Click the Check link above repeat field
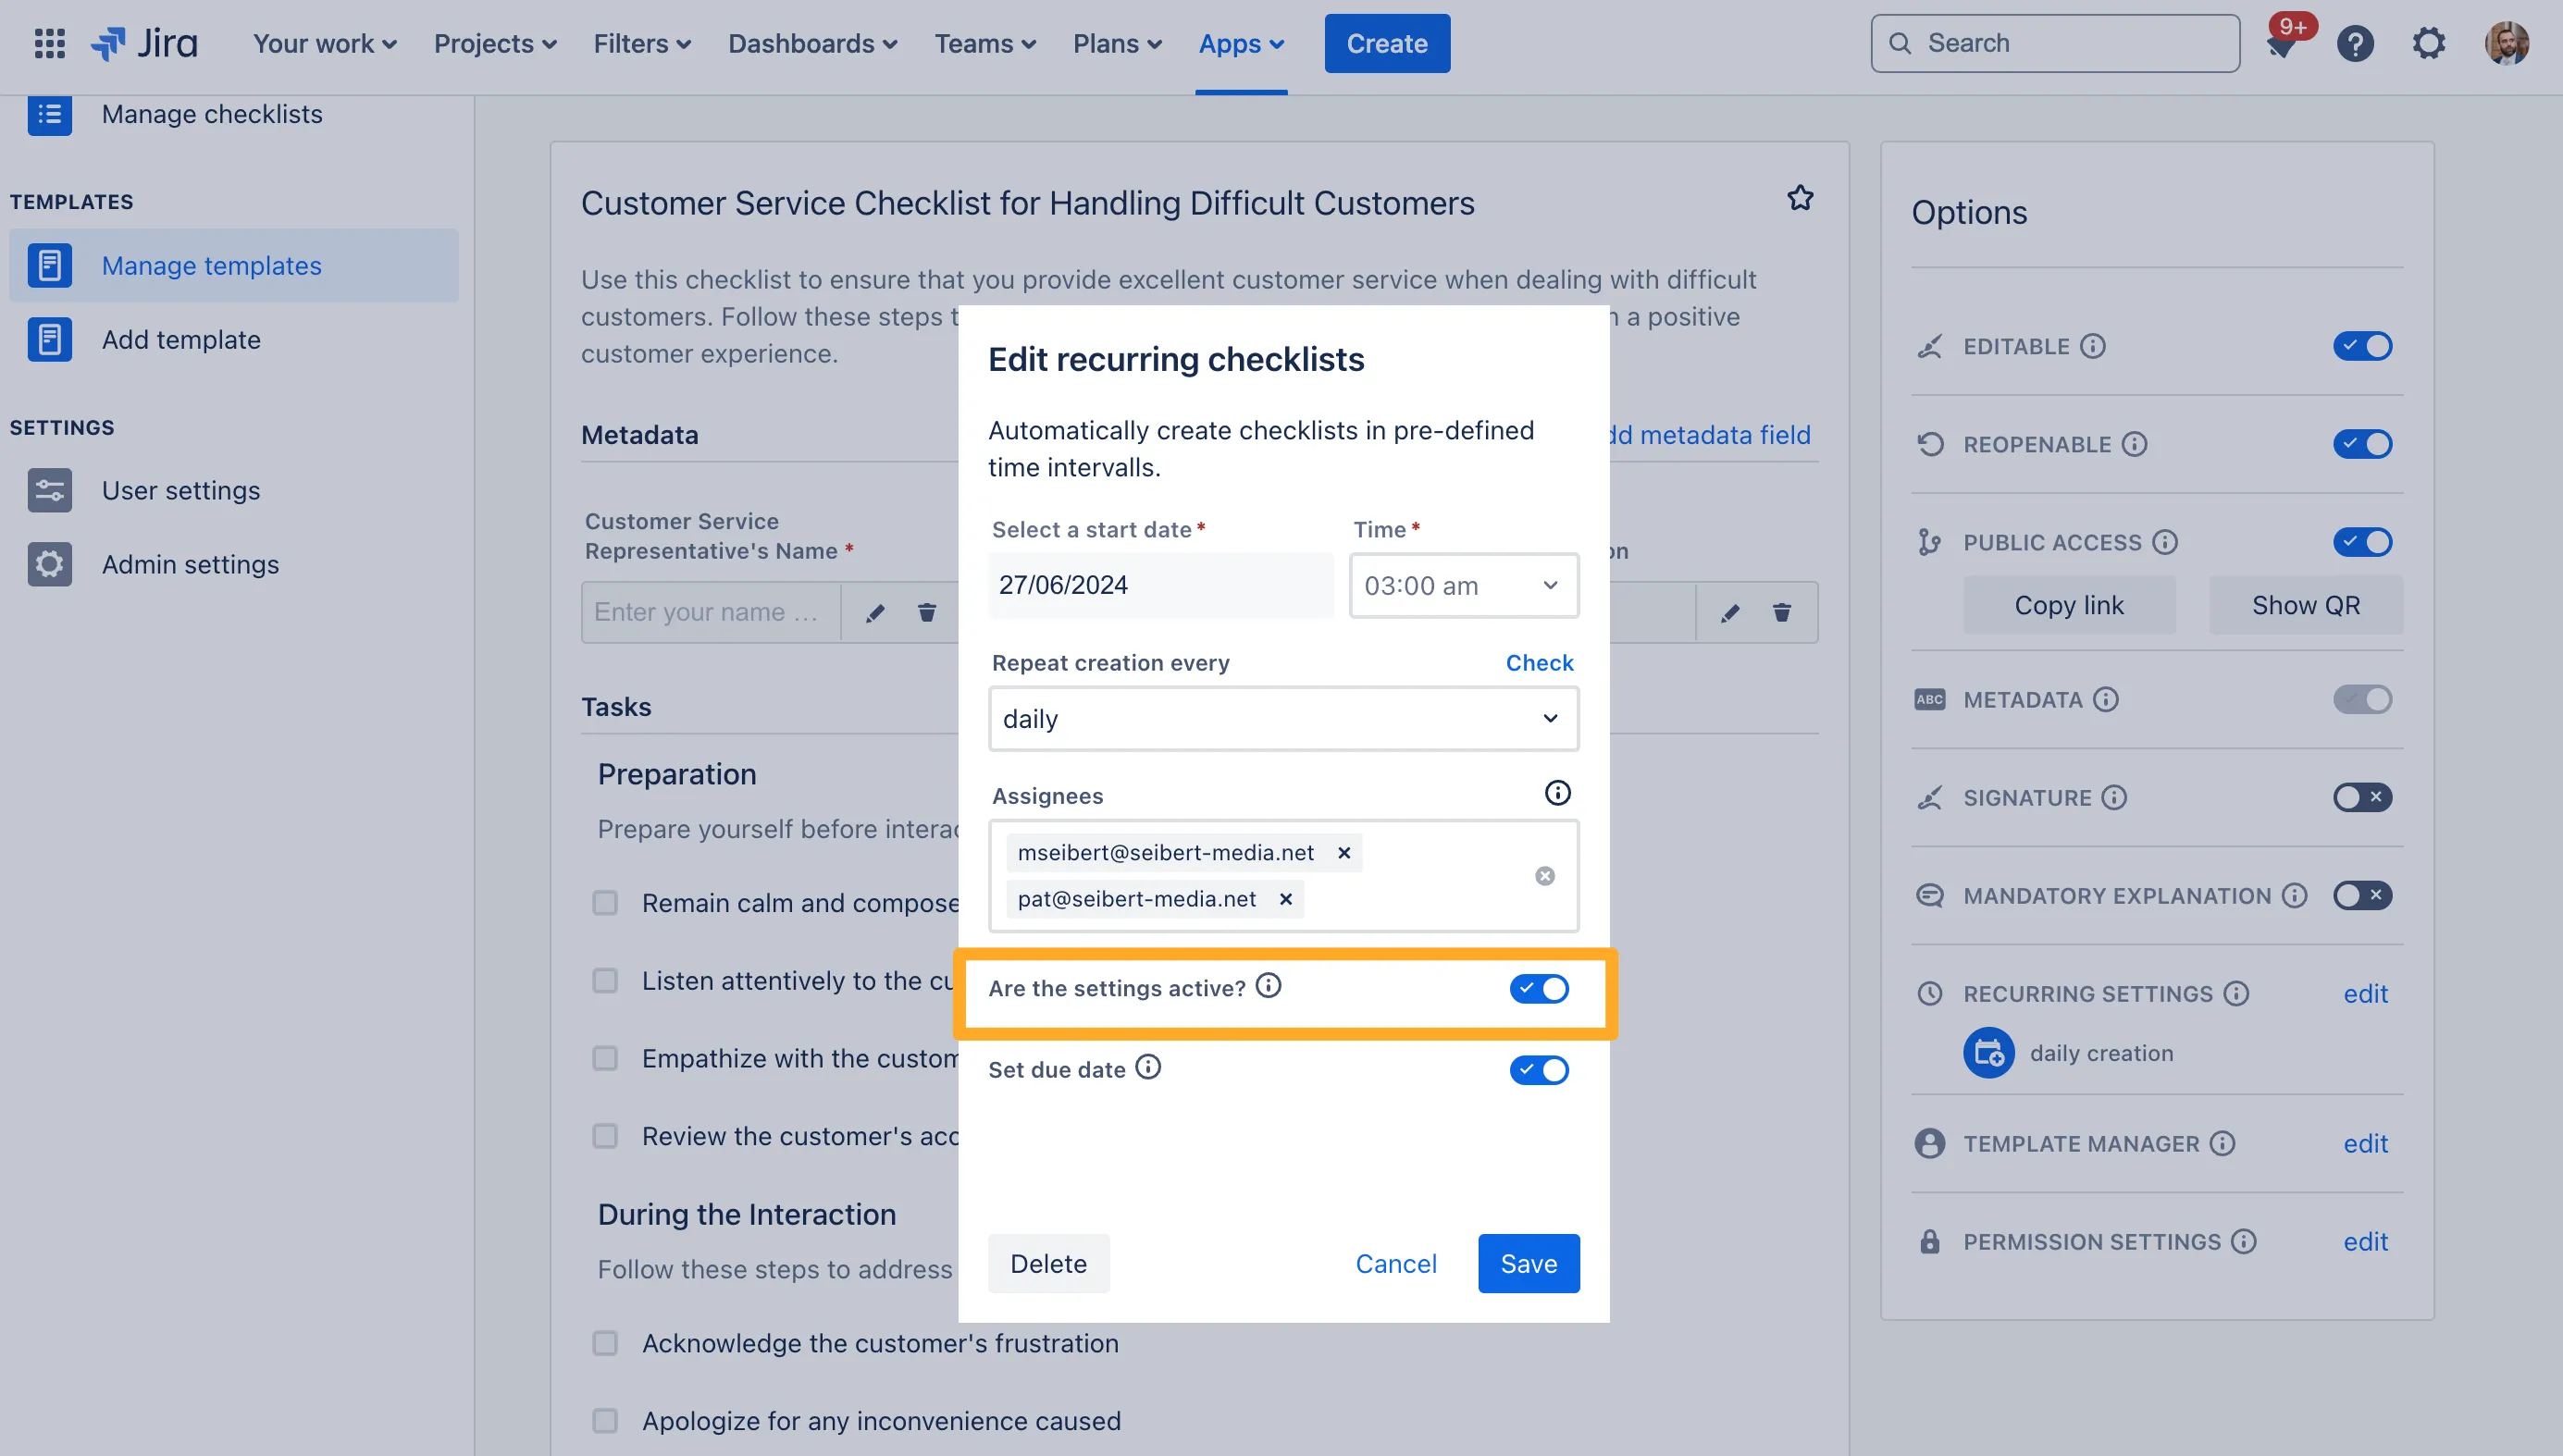2563x1456 pixels. (1539, 663)
